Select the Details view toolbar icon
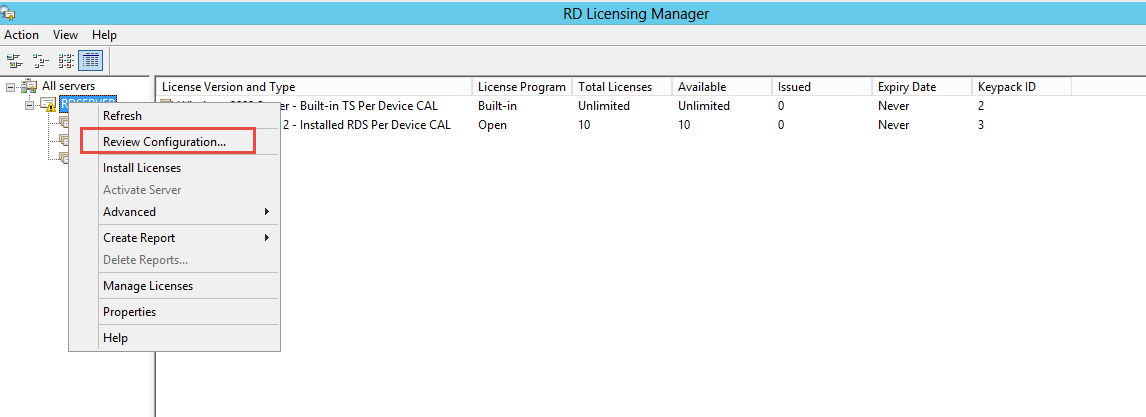 coord(91,61)
